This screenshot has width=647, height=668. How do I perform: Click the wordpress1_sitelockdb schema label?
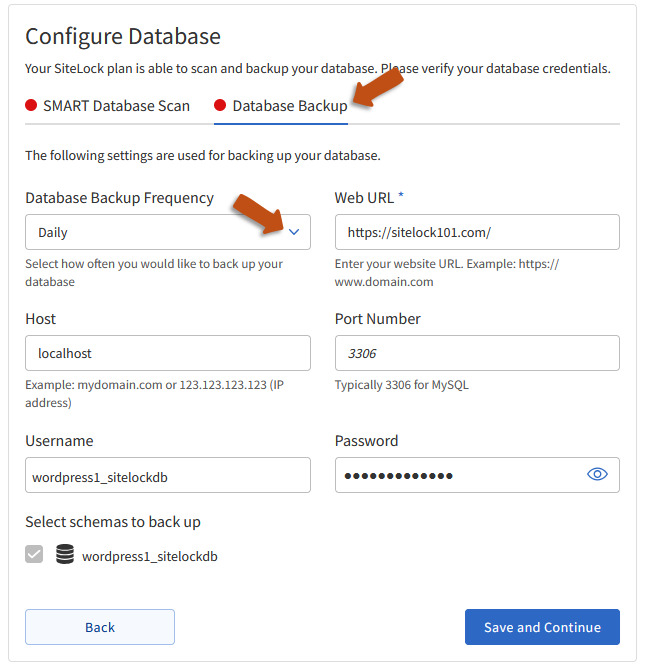(149, 555)
